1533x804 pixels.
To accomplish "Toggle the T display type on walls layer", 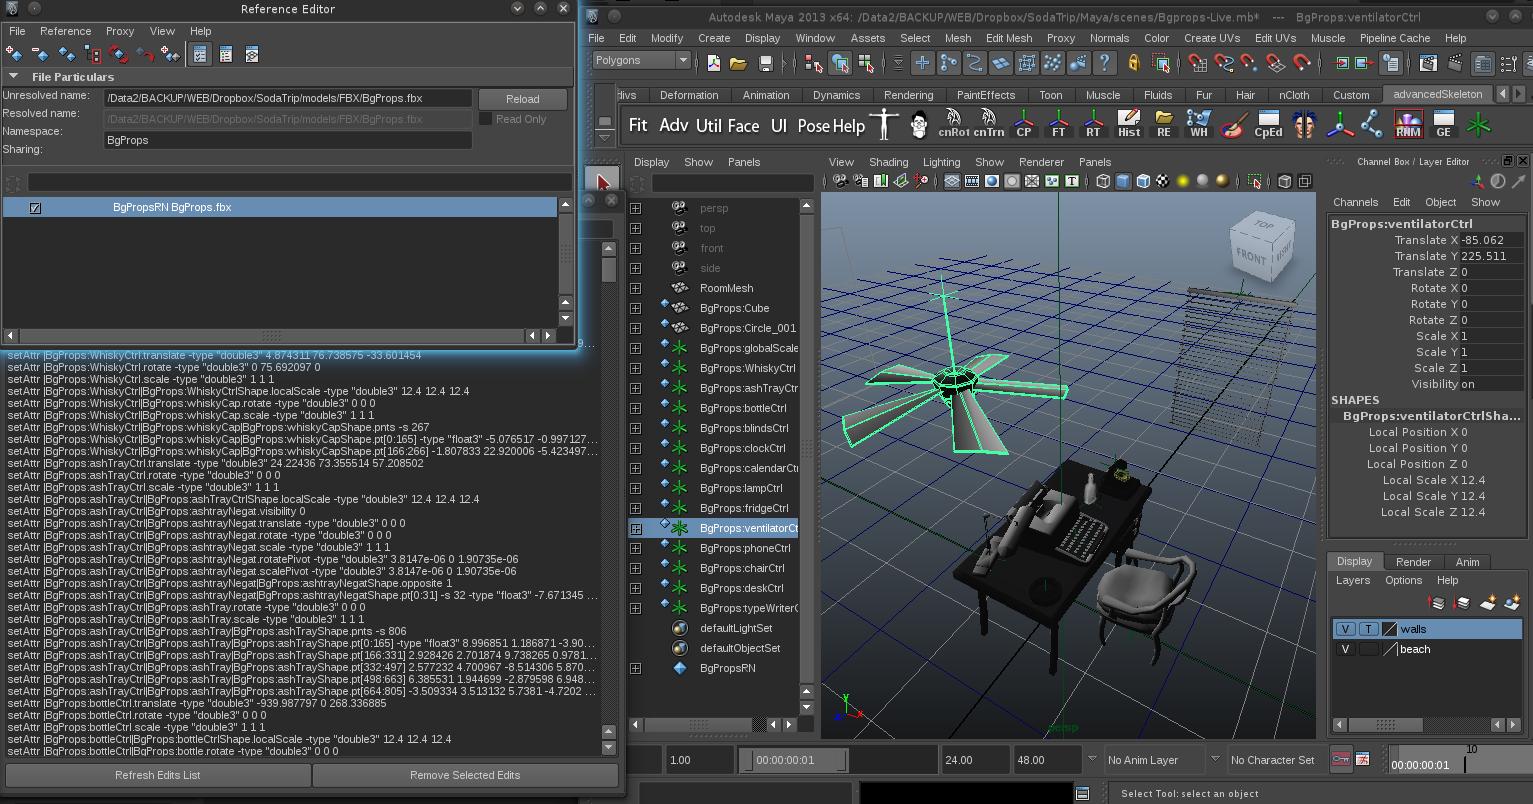I will pyautogui.click(x=1367, y=629).
